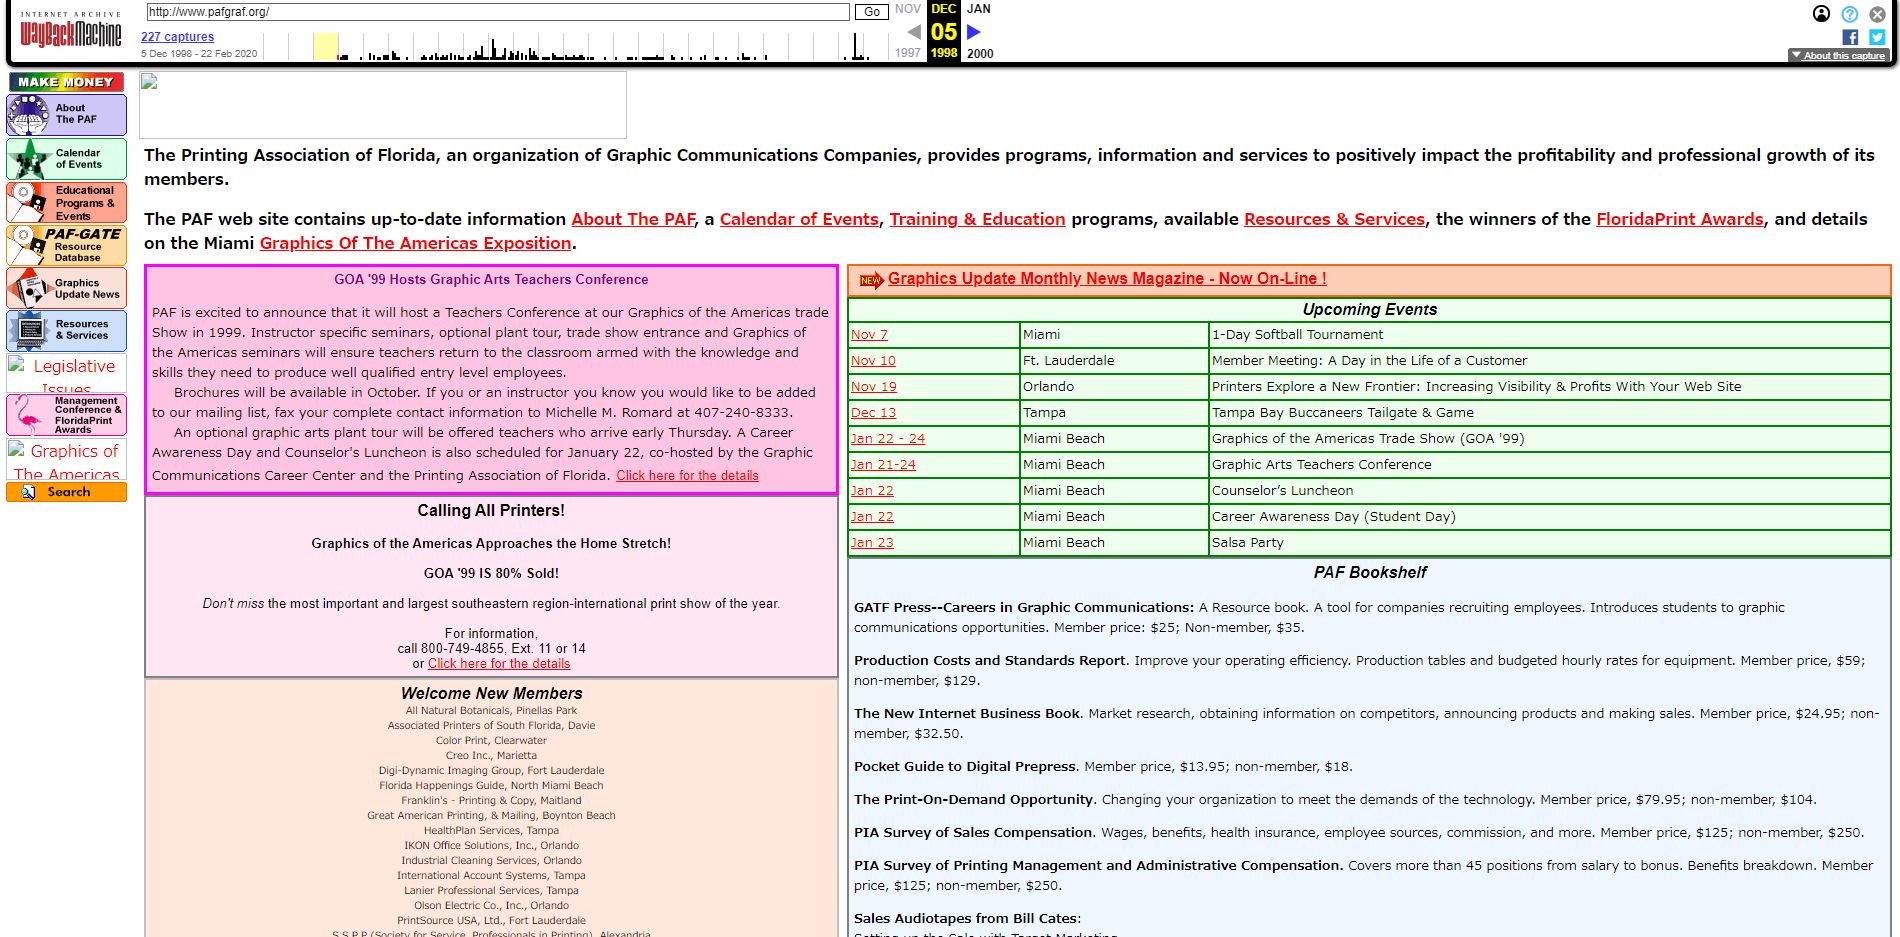Click the Wayback Machine logo
The image size is (1900, 937).
point(70,32)
